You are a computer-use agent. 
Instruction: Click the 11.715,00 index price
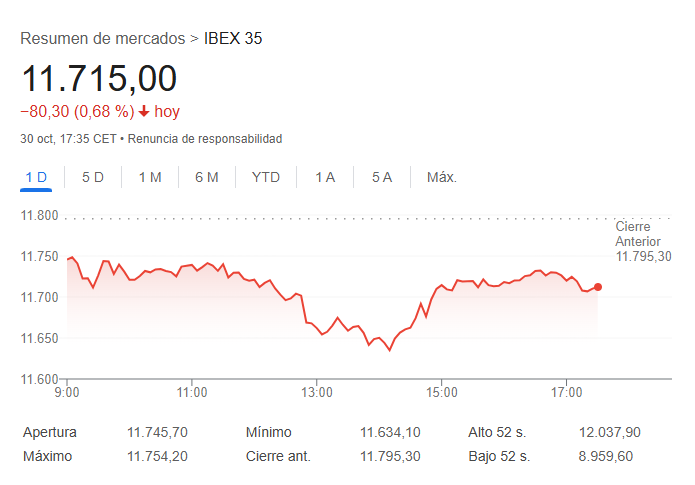[99, 78]
